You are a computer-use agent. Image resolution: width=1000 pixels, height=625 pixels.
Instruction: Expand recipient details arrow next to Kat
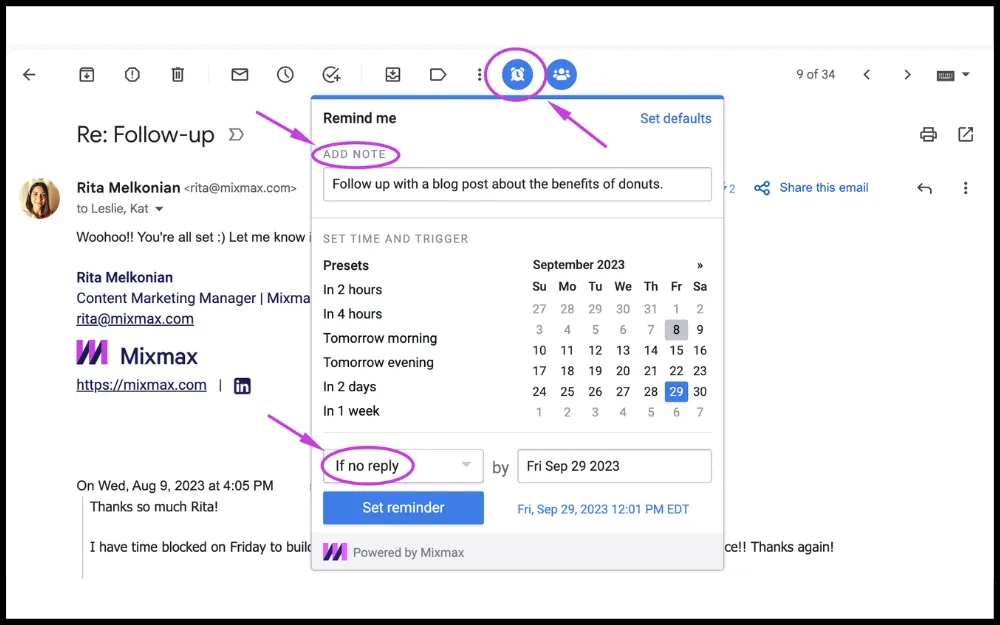click(159, 209)
